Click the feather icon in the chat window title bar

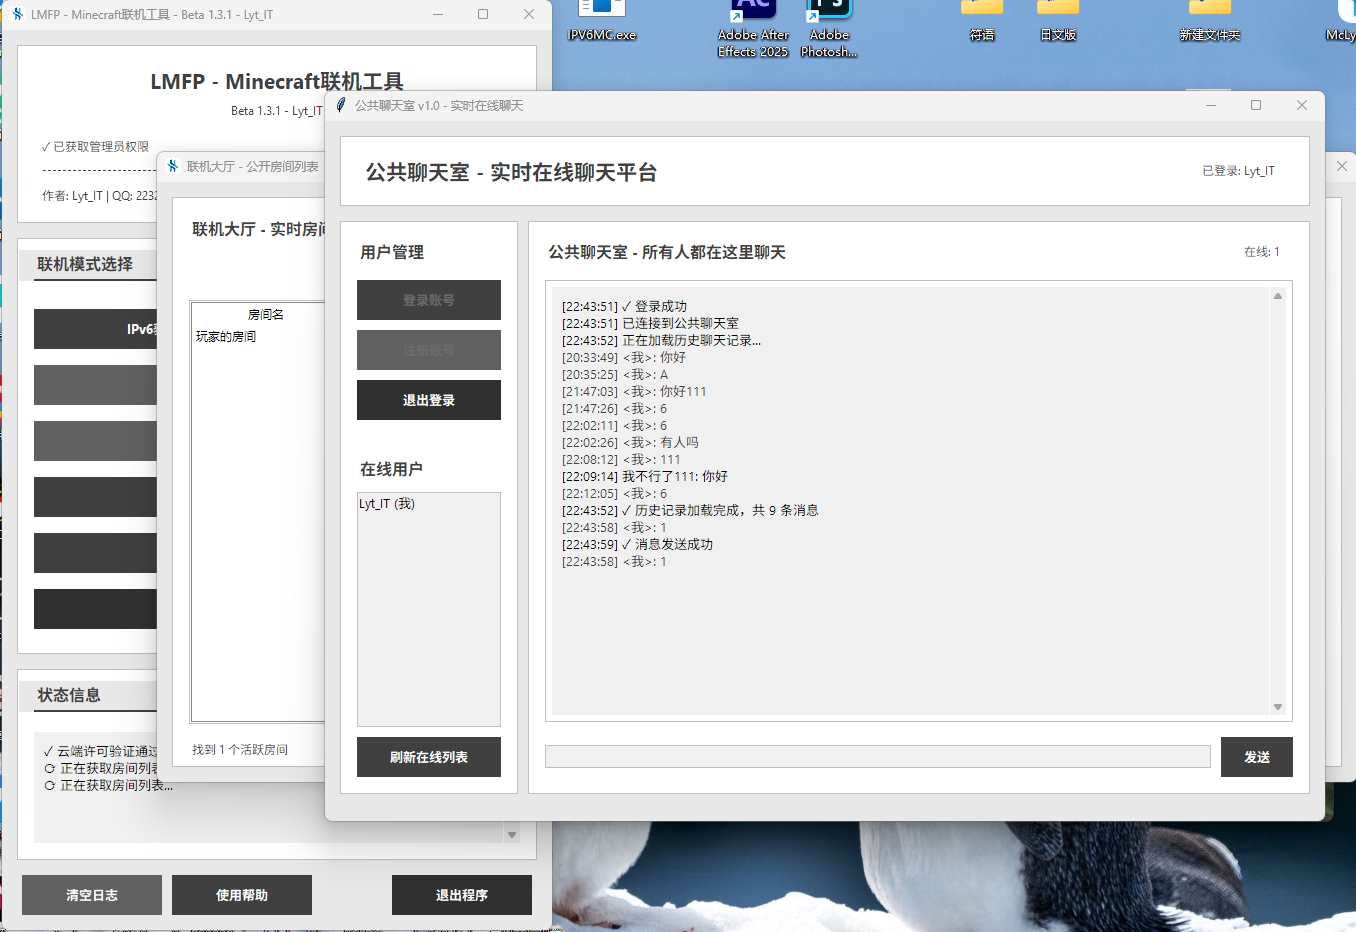[x=341, y=105]
